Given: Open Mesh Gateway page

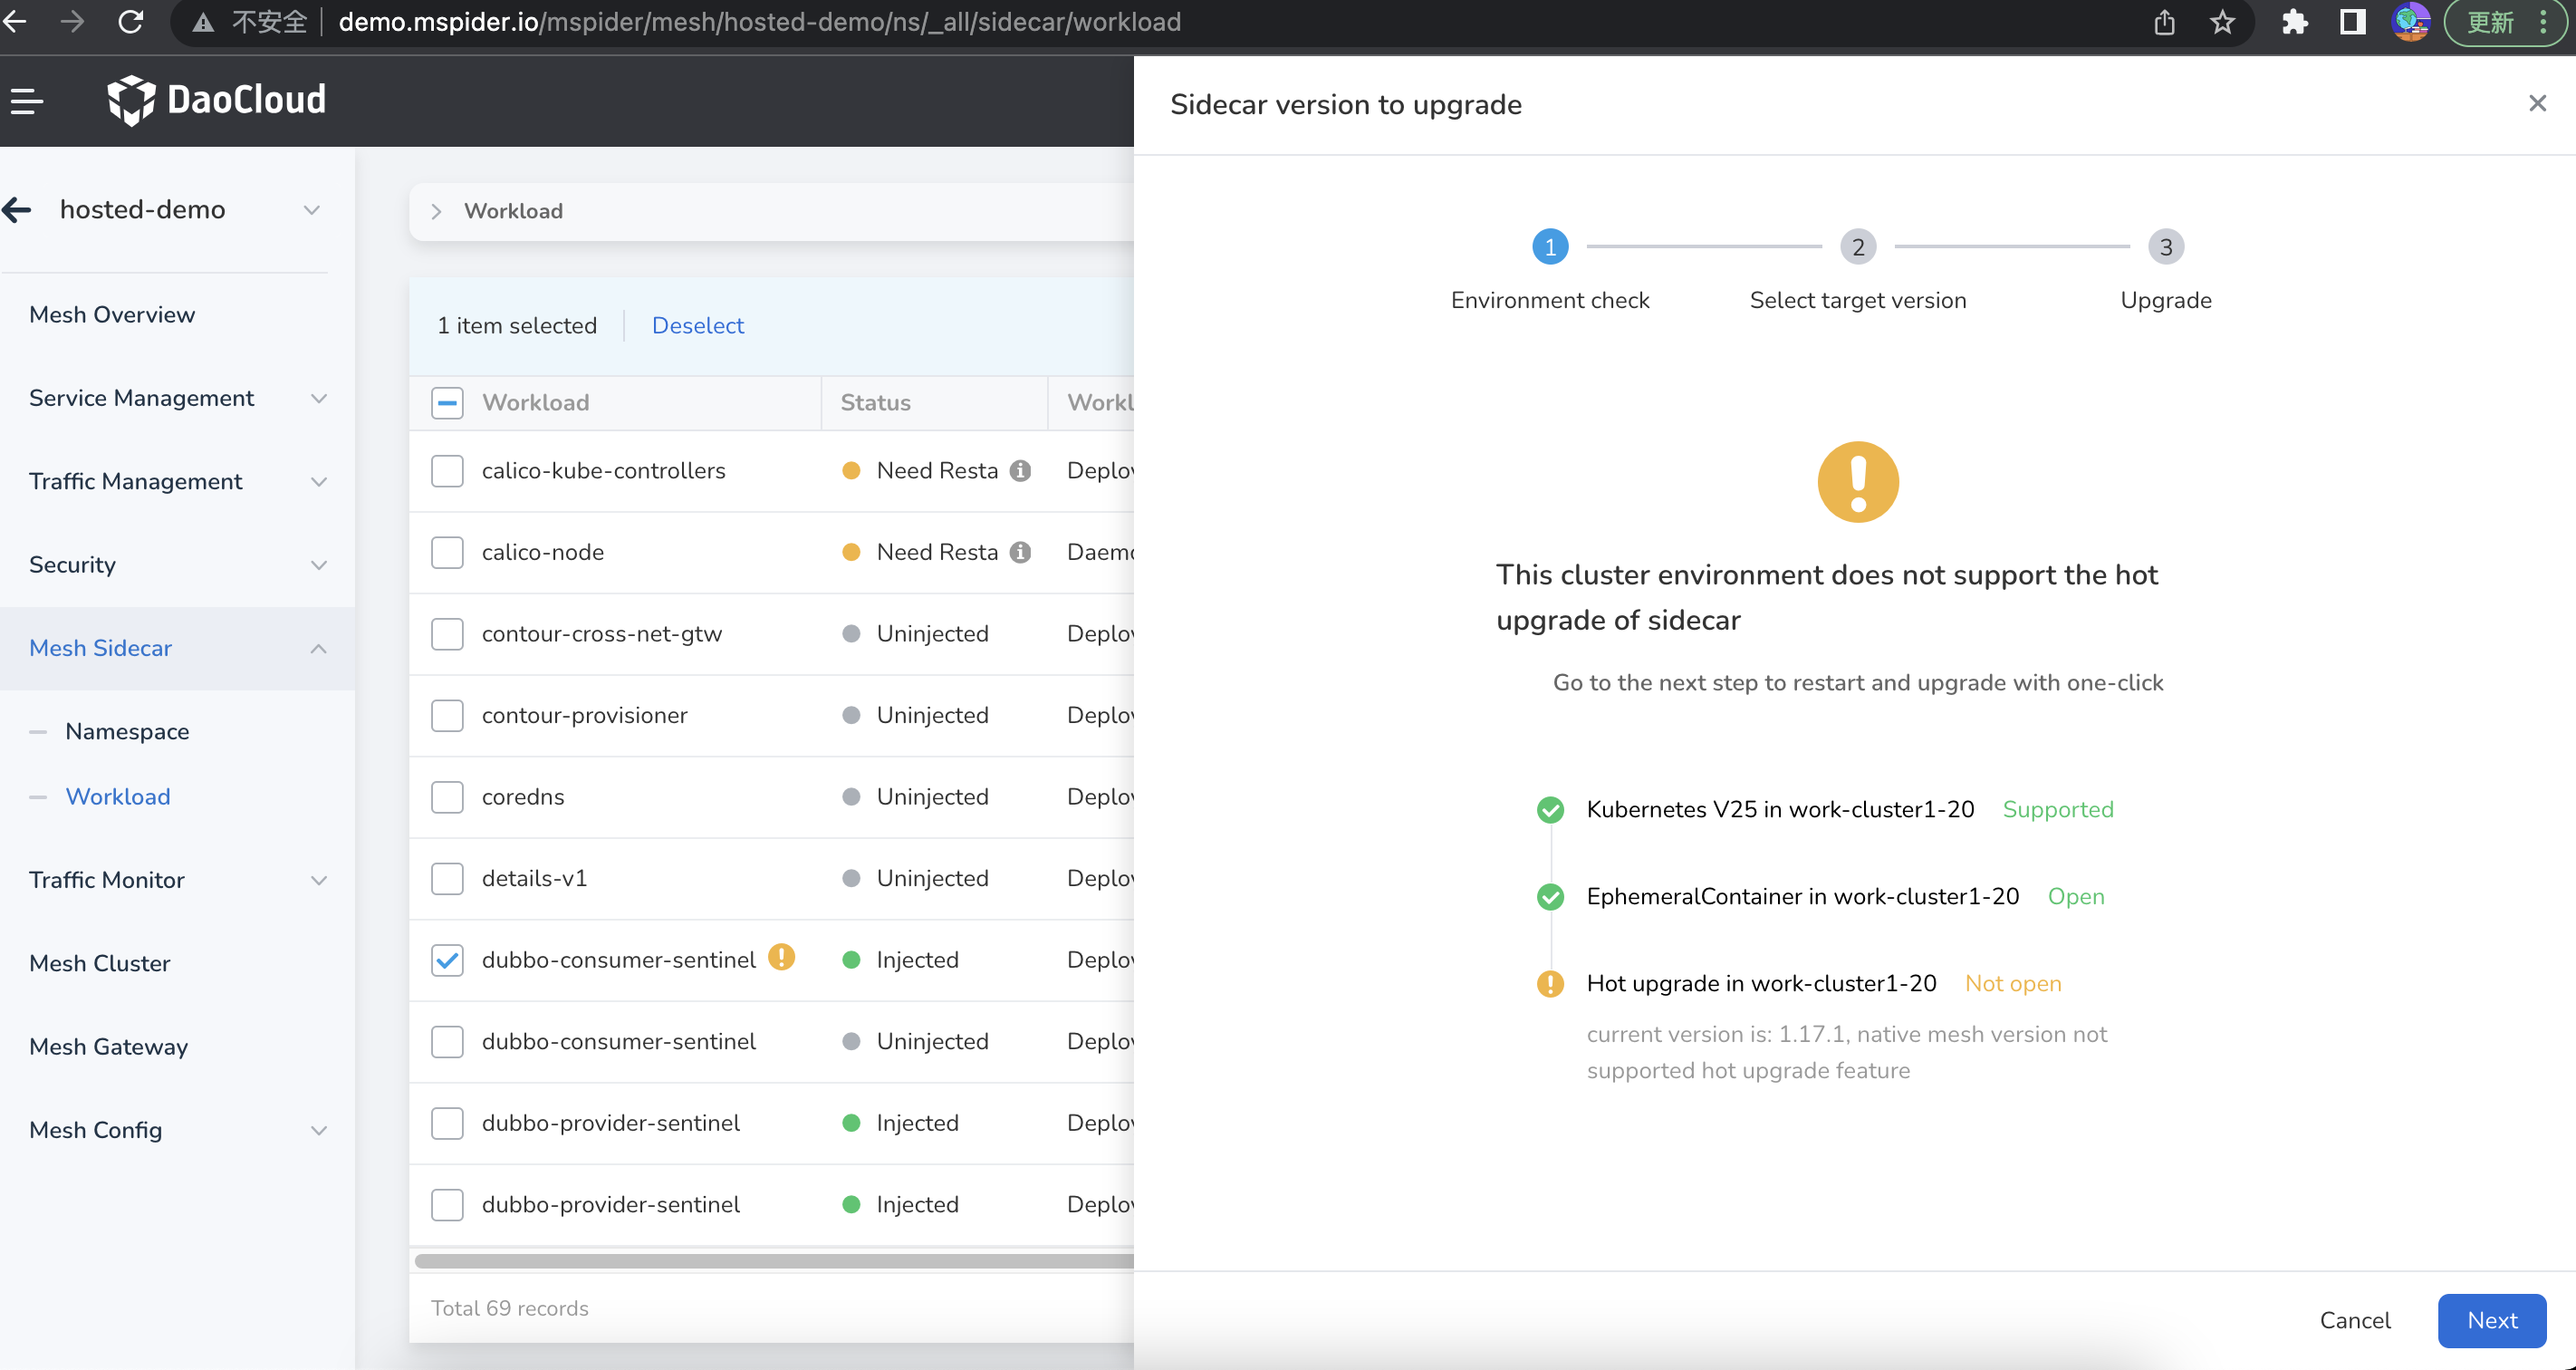Looking at the screenshot, I should [109, 1047].
